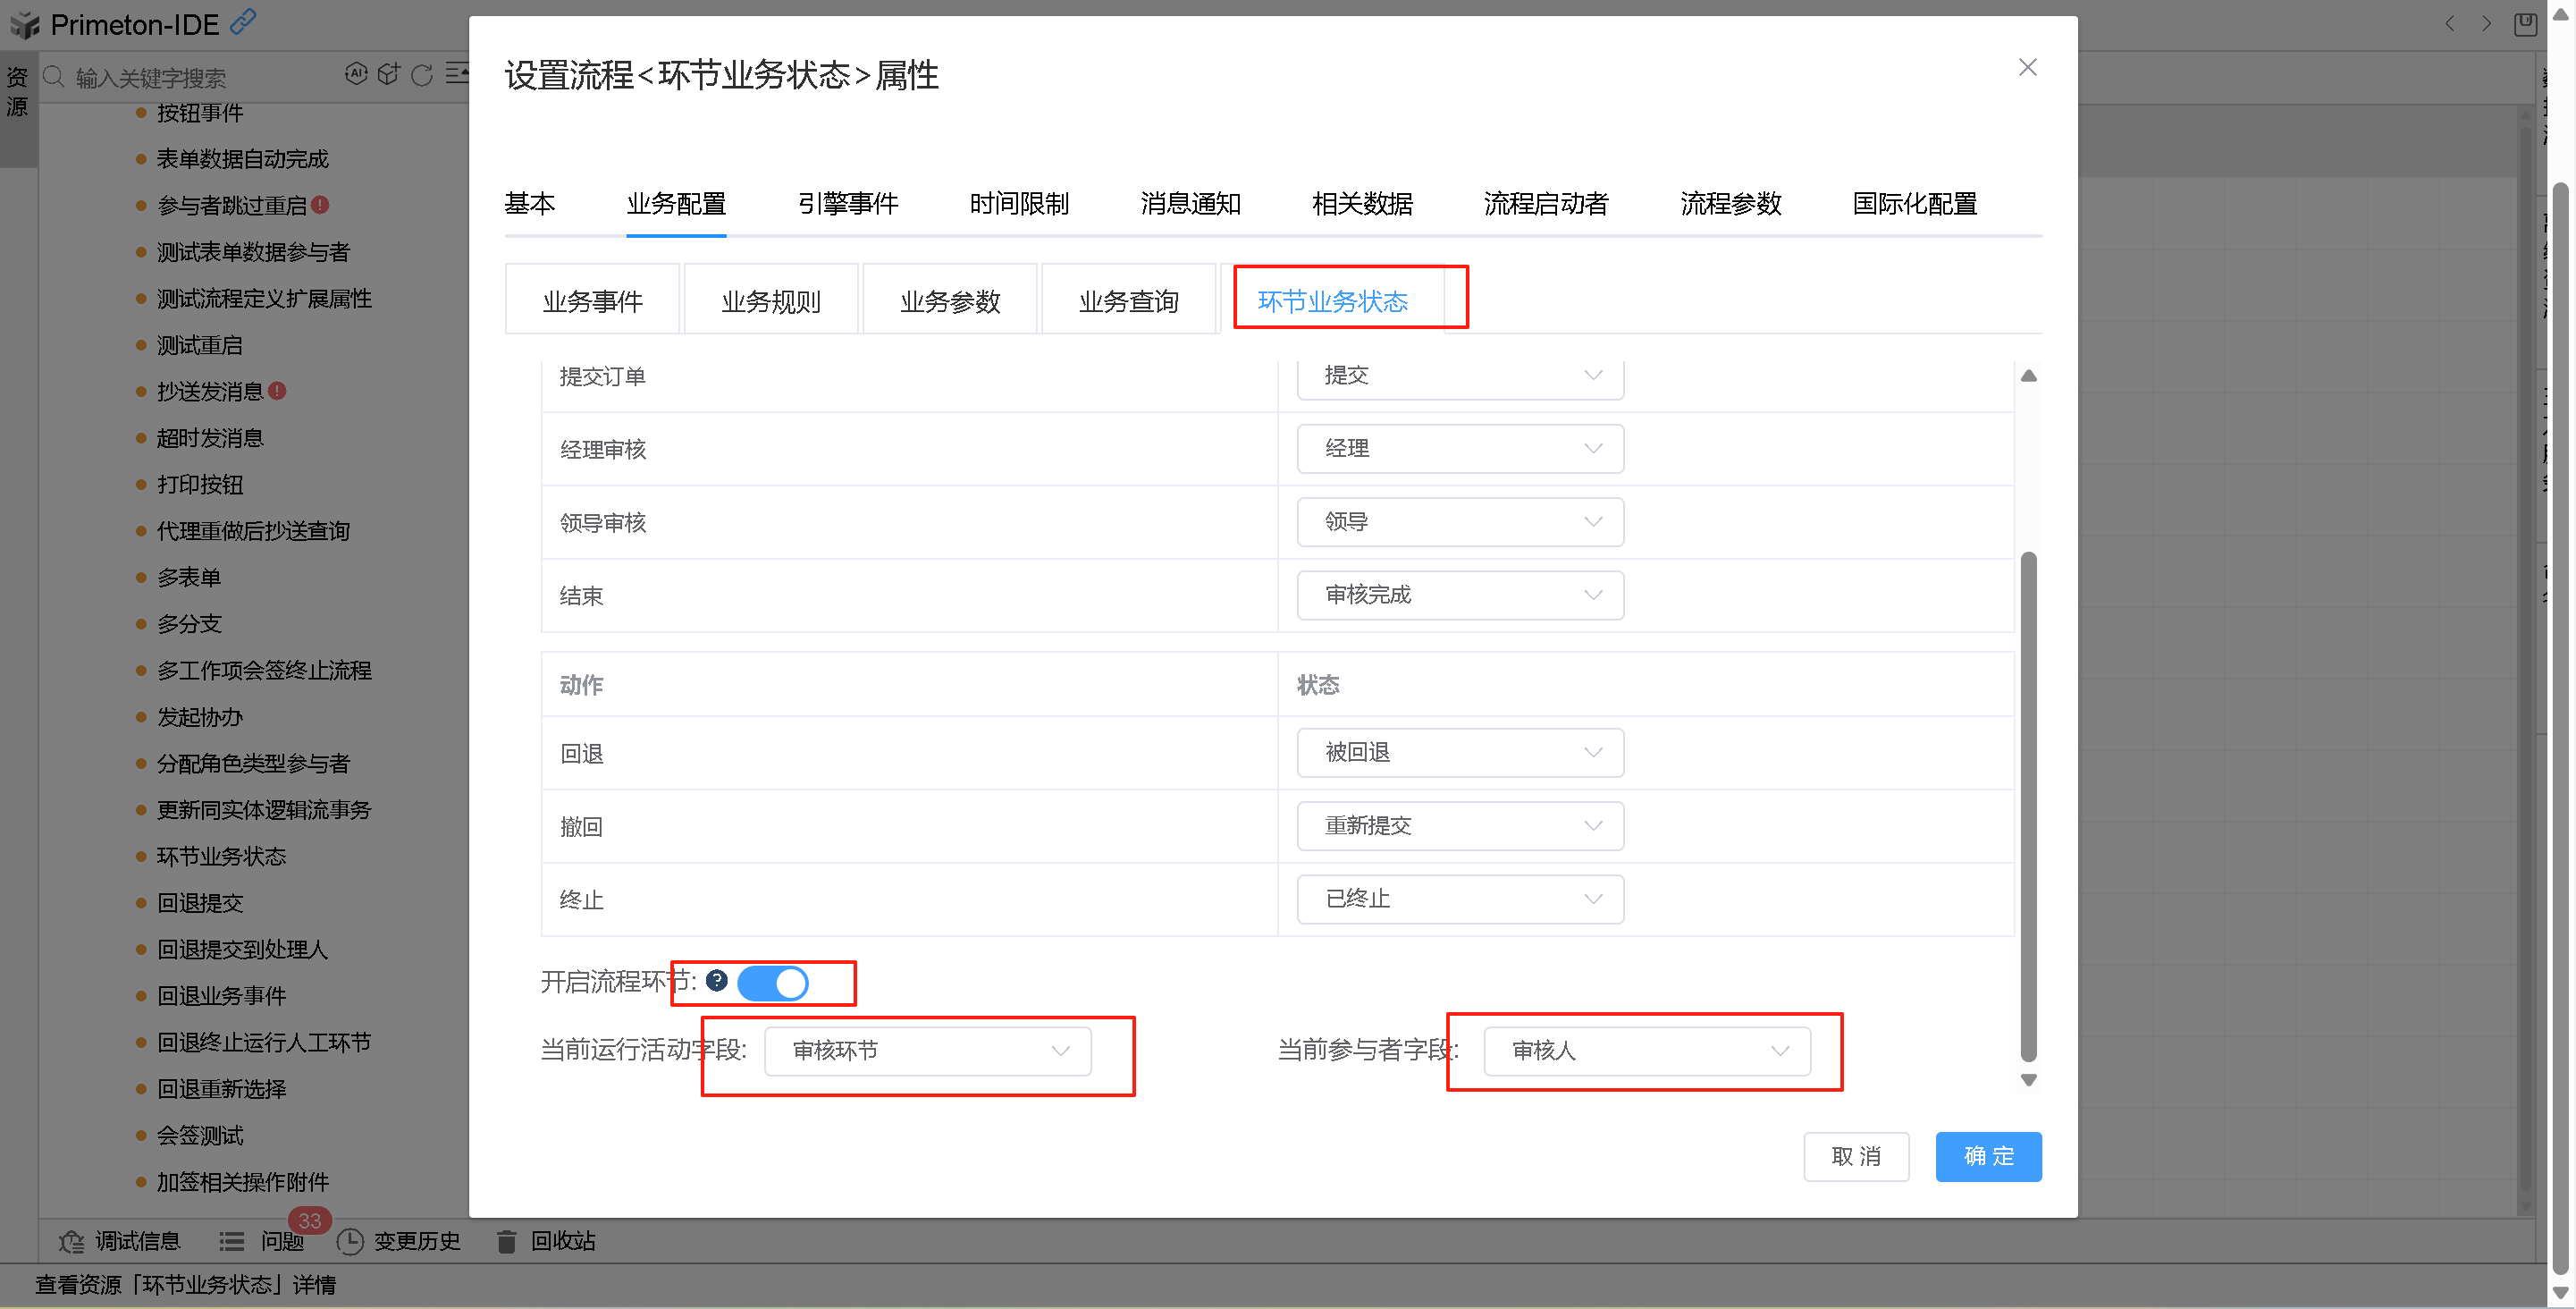
Task: Expand the 经理审核 status dropdown
Action: click(x=1459, y=448)
